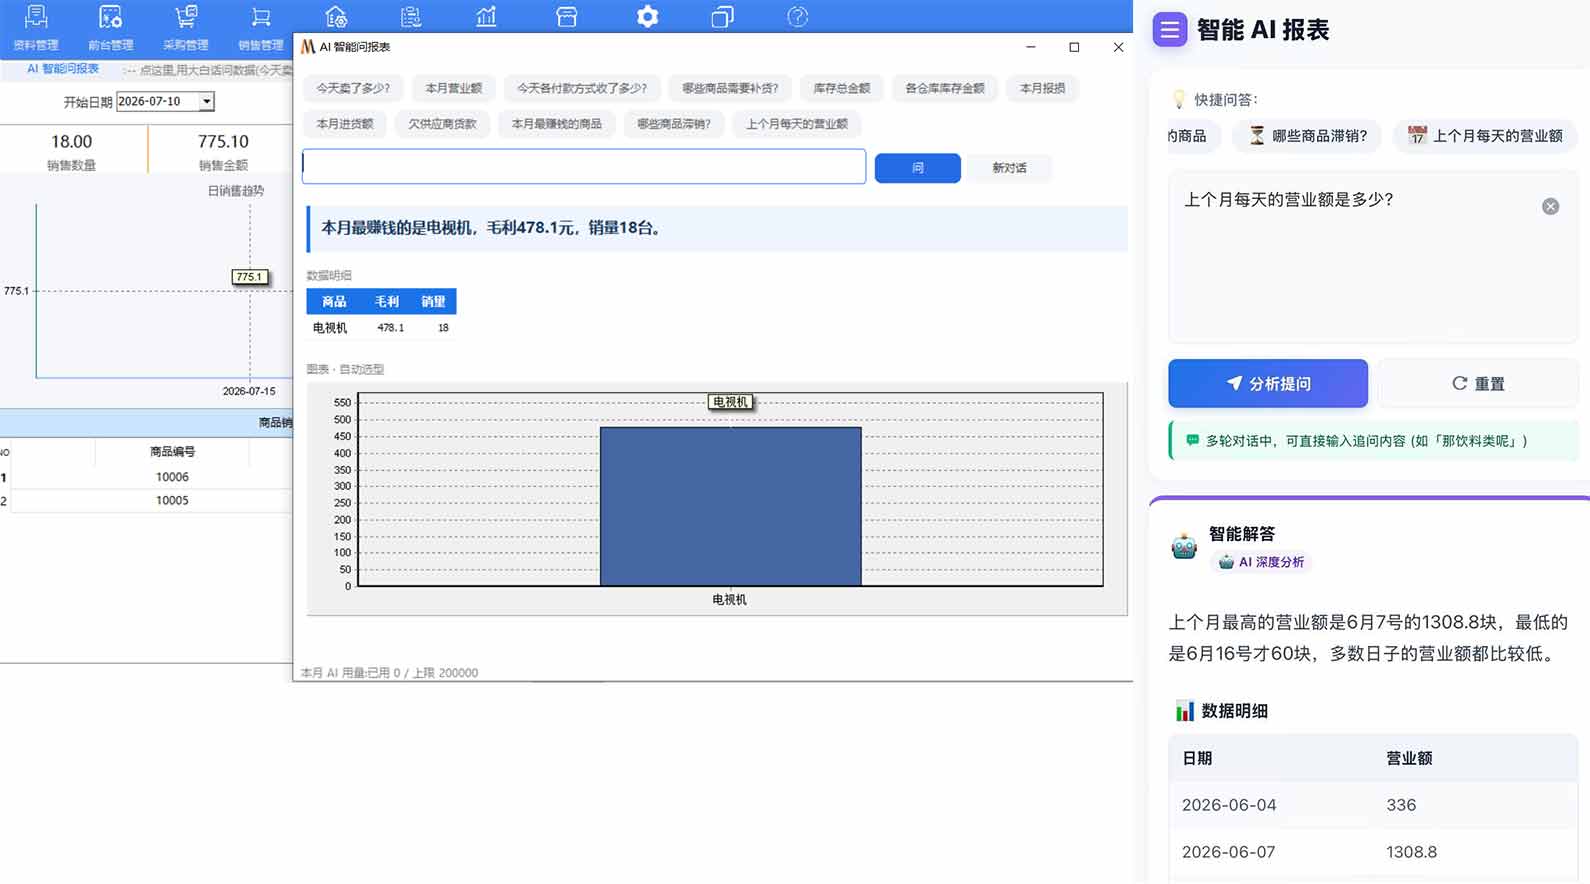1590x884 pixels.
Task: Switch to the AI 智能问报表 tab
Action: (62, 69)
